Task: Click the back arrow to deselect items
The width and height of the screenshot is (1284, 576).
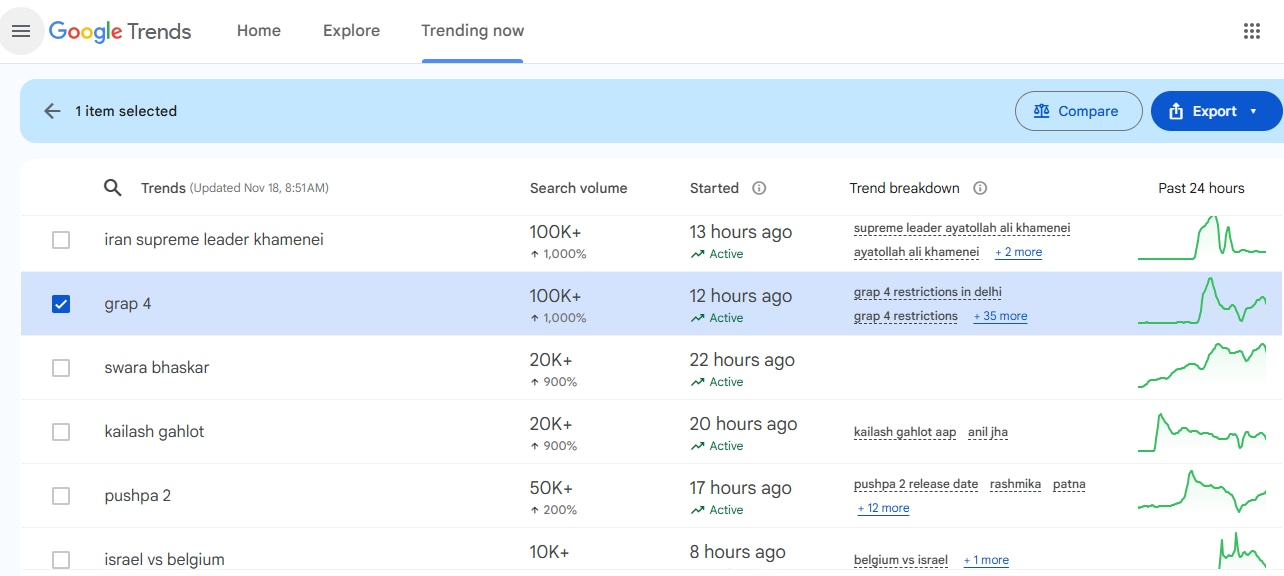Action: coord(52,111)
